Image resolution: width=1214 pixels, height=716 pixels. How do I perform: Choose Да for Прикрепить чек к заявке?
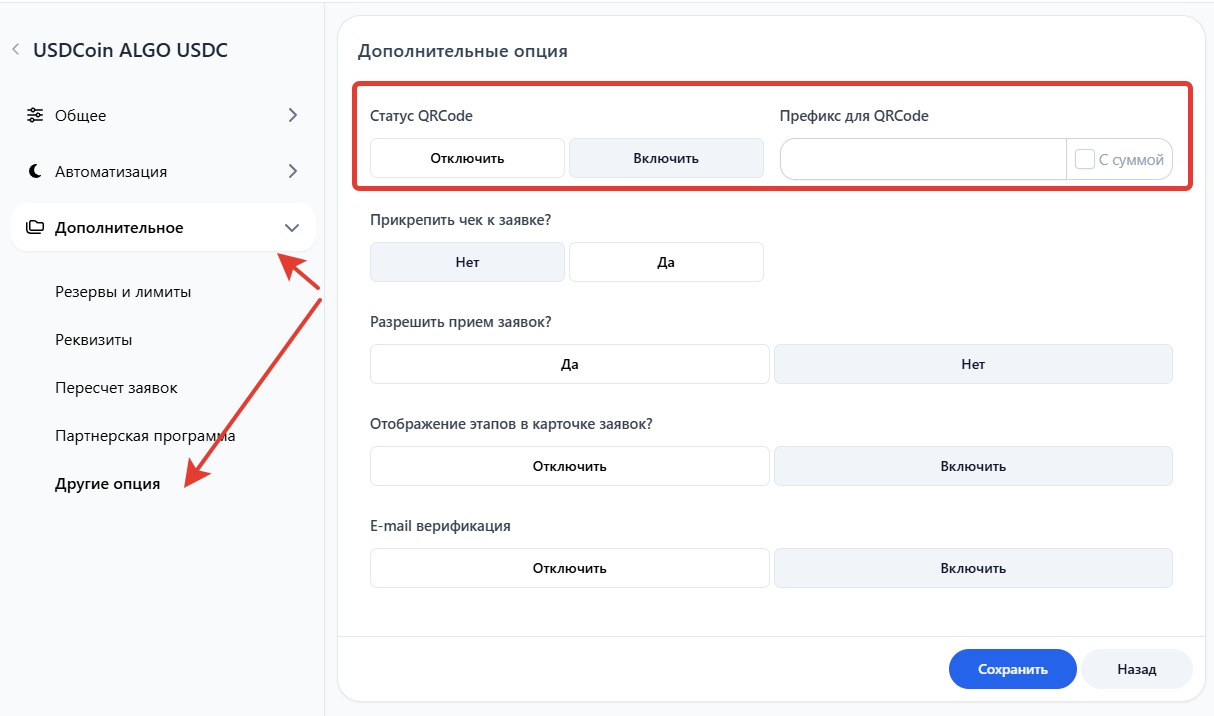[x=666, y=262]
